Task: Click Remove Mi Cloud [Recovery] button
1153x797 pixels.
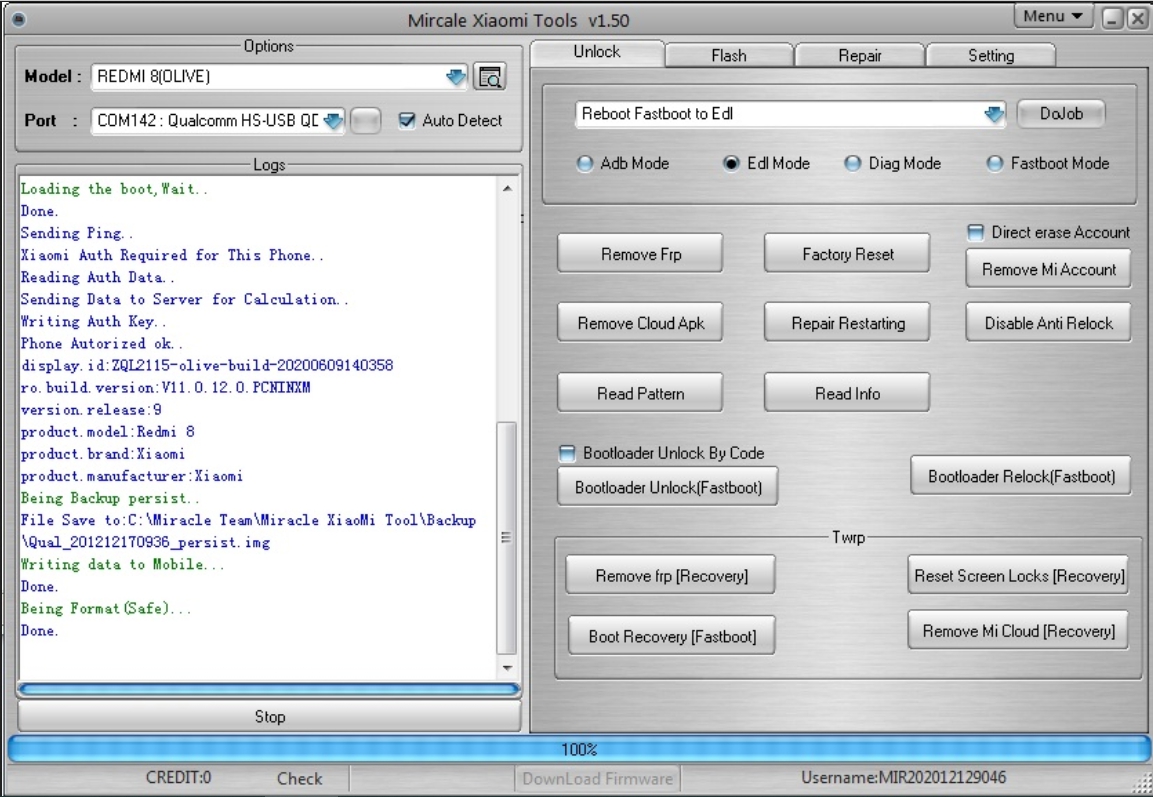Action: tap(1018, 631)
